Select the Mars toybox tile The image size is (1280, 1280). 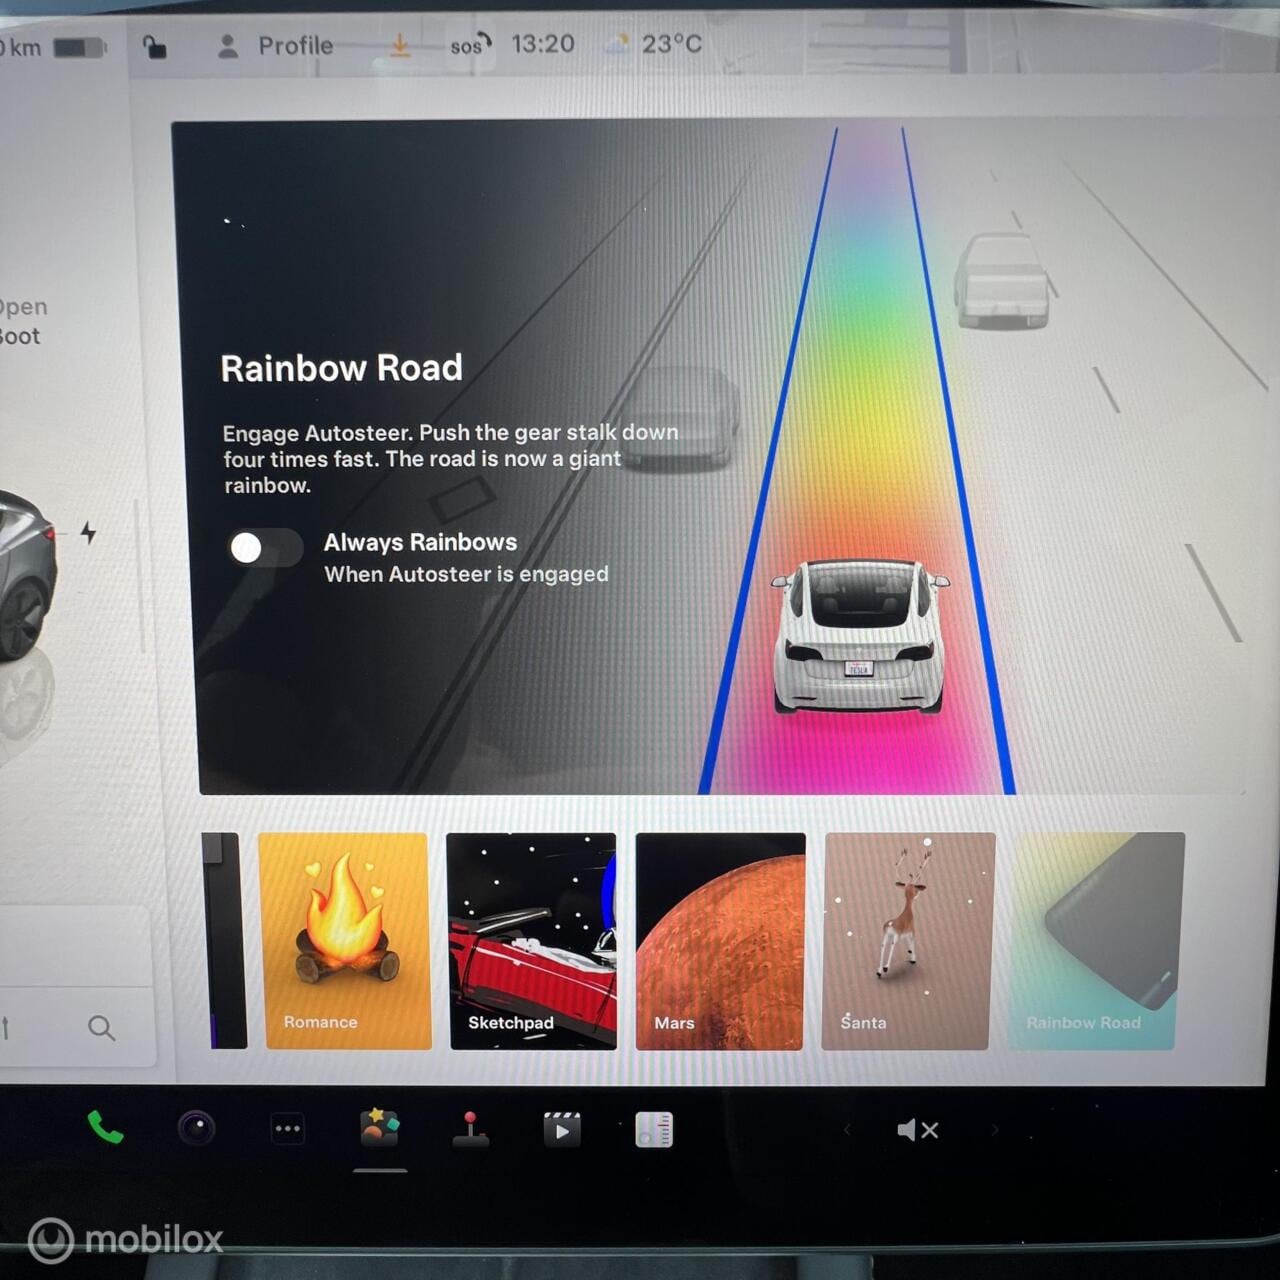(720, 941)
